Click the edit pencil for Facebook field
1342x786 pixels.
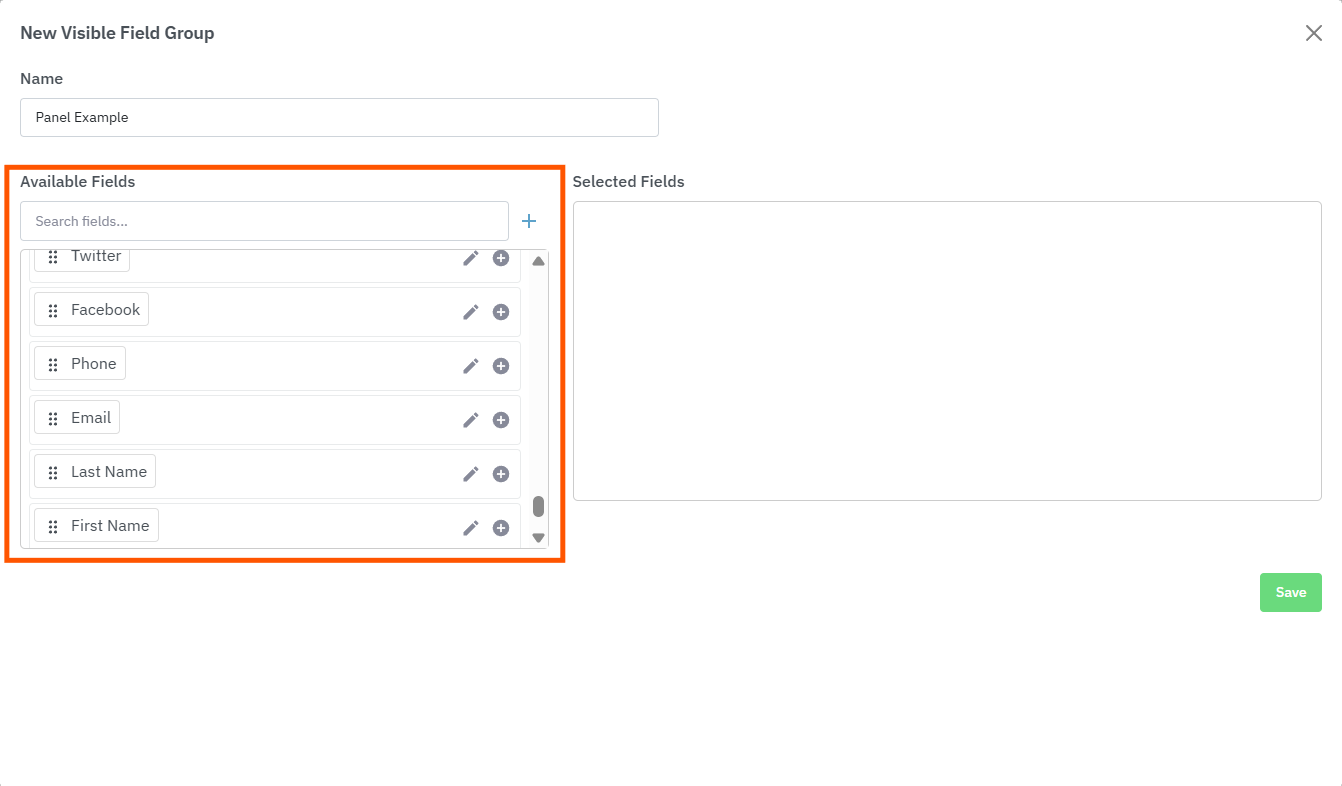[471, 312]
